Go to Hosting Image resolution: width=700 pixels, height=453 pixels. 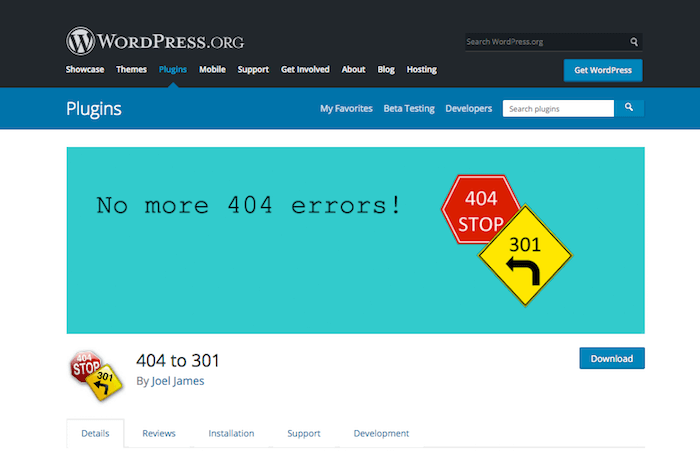click(x=421, y=69)
